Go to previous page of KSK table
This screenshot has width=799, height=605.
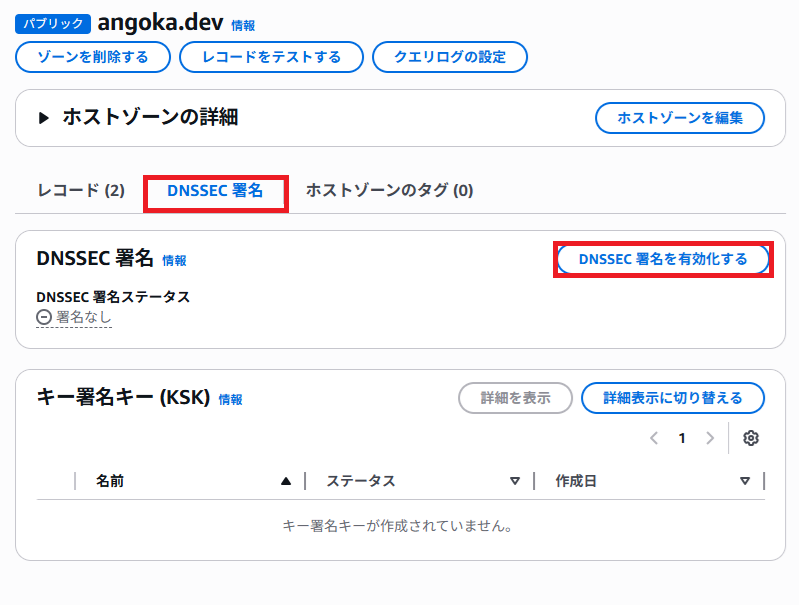click(654, 438)
